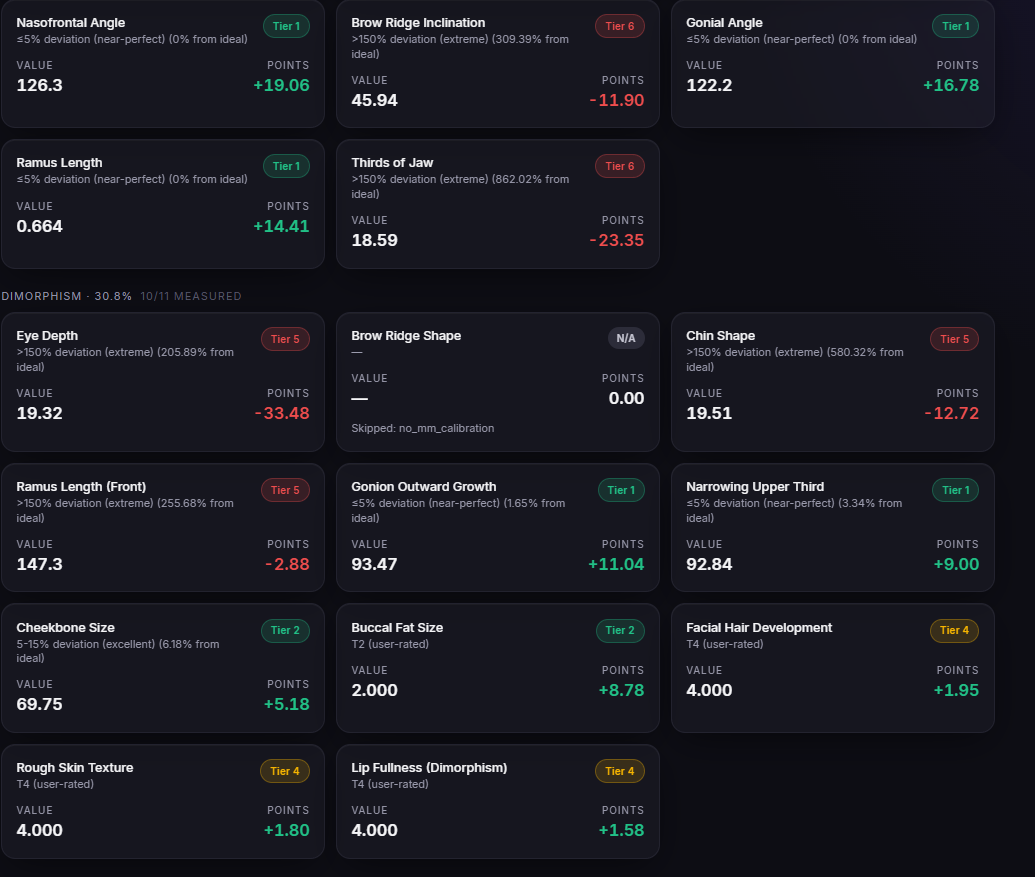This screenshot has width=1035, height=877.
Task: Open the Buccal Fat Size card
Action: pyautogui.click(x=498, y=668)
